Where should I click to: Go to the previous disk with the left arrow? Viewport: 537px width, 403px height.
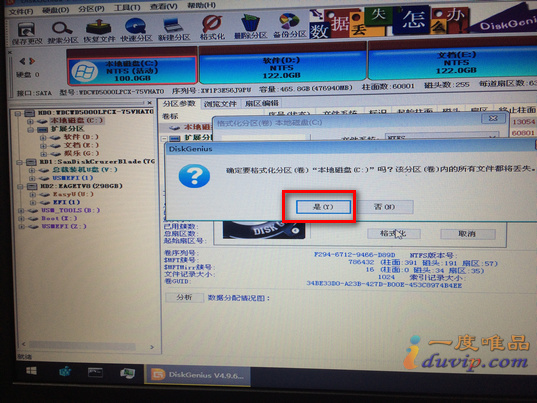tap(23, 61)
